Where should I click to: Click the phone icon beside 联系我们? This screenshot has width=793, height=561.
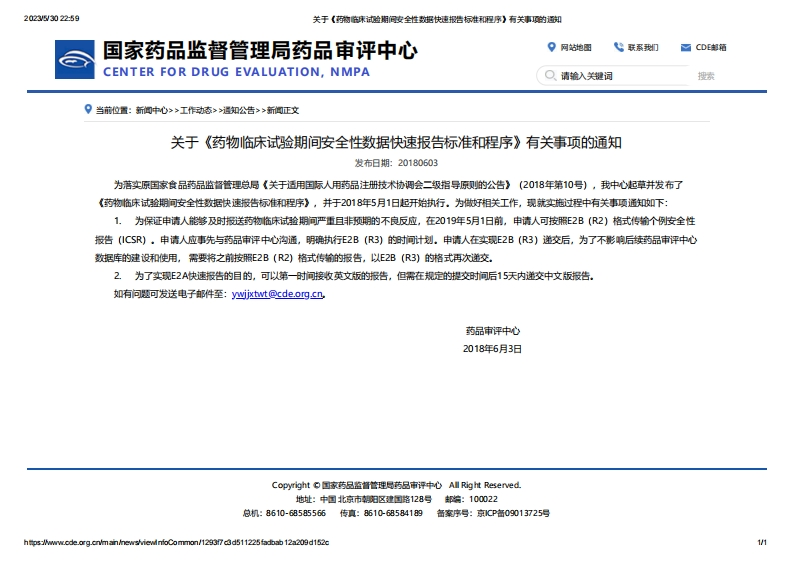(x=619, y=48)
